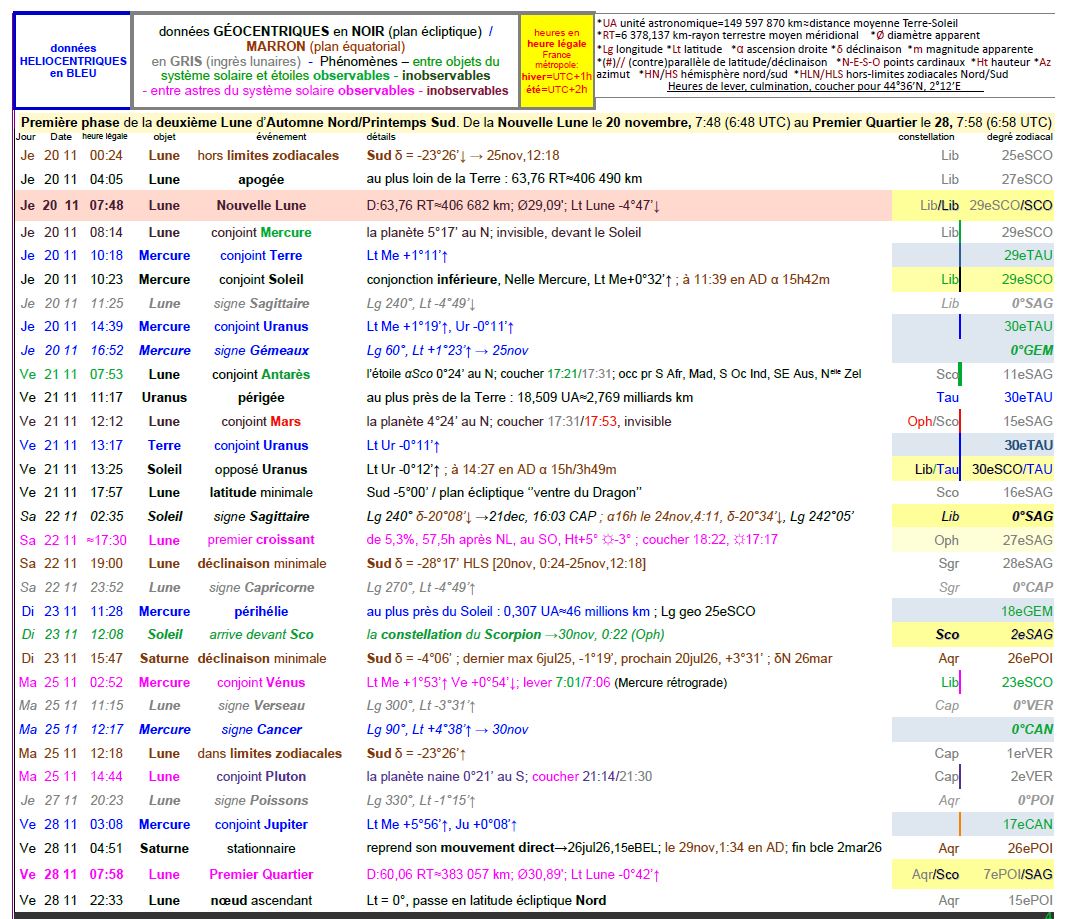The height and width of the screenshot is (919, 1071).
Task: Click the Sco cell highlighted in yellow
Action: point(946,635)
